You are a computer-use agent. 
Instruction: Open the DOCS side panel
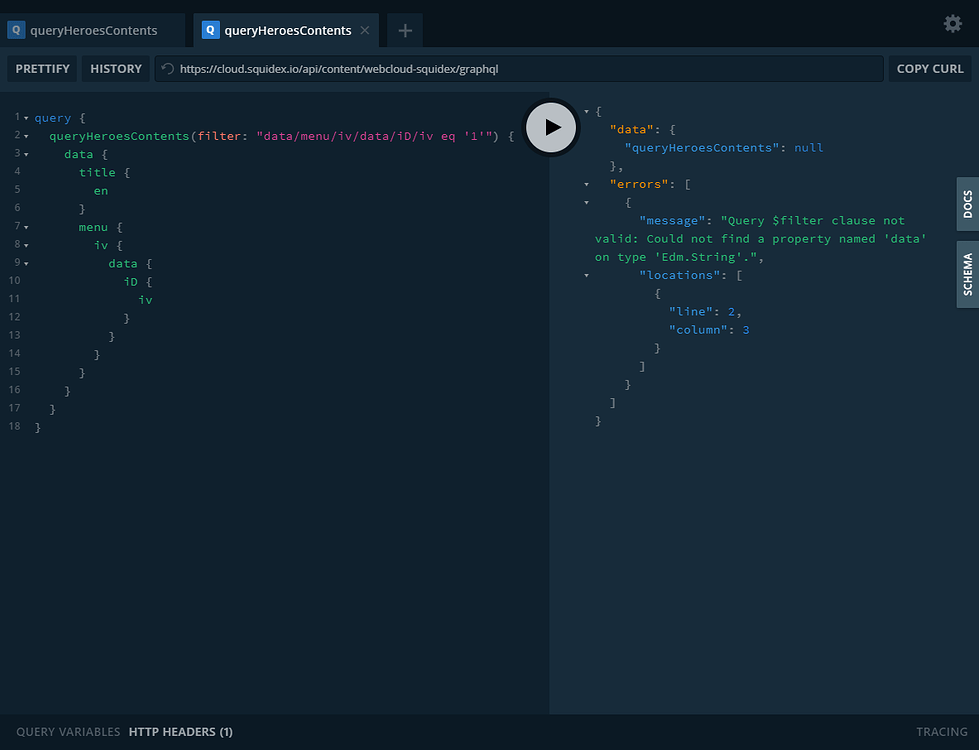[x=967, y=204]
